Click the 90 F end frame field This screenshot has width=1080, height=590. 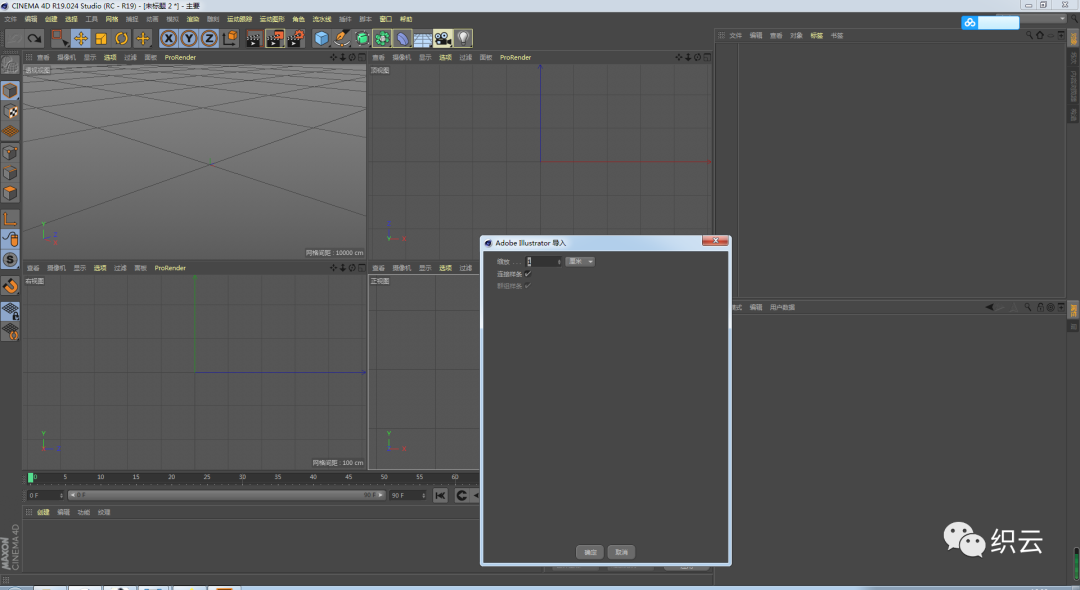408,495
